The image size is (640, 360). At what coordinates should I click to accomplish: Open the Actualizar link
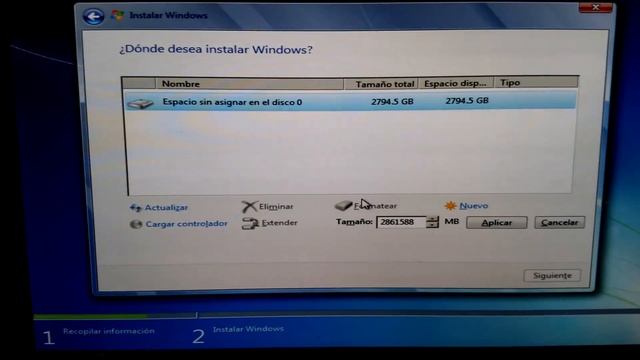point(166,208)
